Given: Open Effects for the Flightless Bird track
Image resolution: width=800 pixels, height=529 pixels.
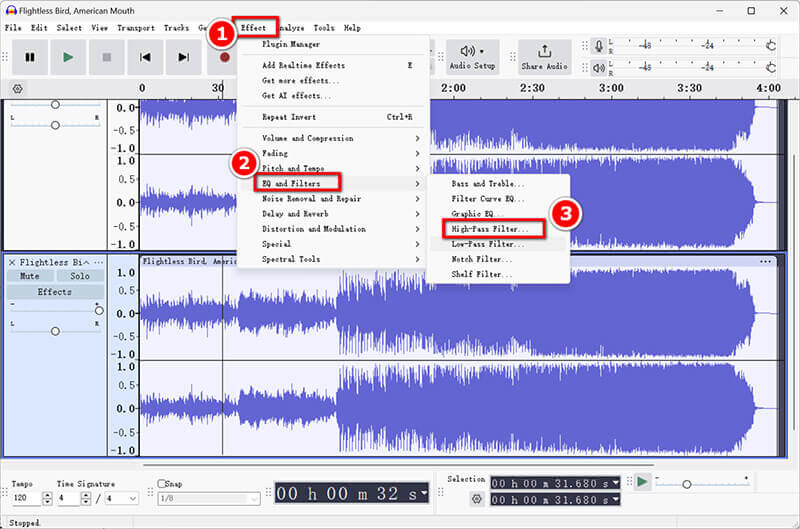Looking at the screenshot, I should coord(55,292).
